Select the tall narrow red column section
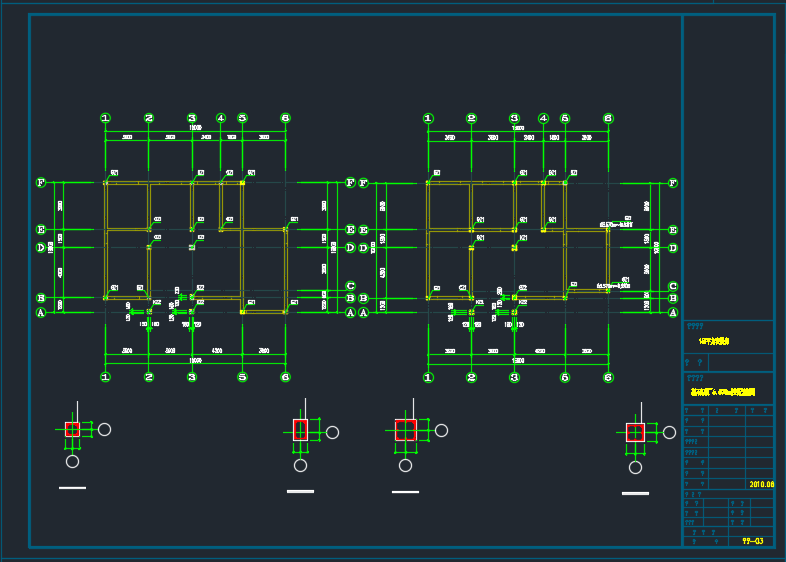This screenshot has width=786, height=562. click(300, 430)
